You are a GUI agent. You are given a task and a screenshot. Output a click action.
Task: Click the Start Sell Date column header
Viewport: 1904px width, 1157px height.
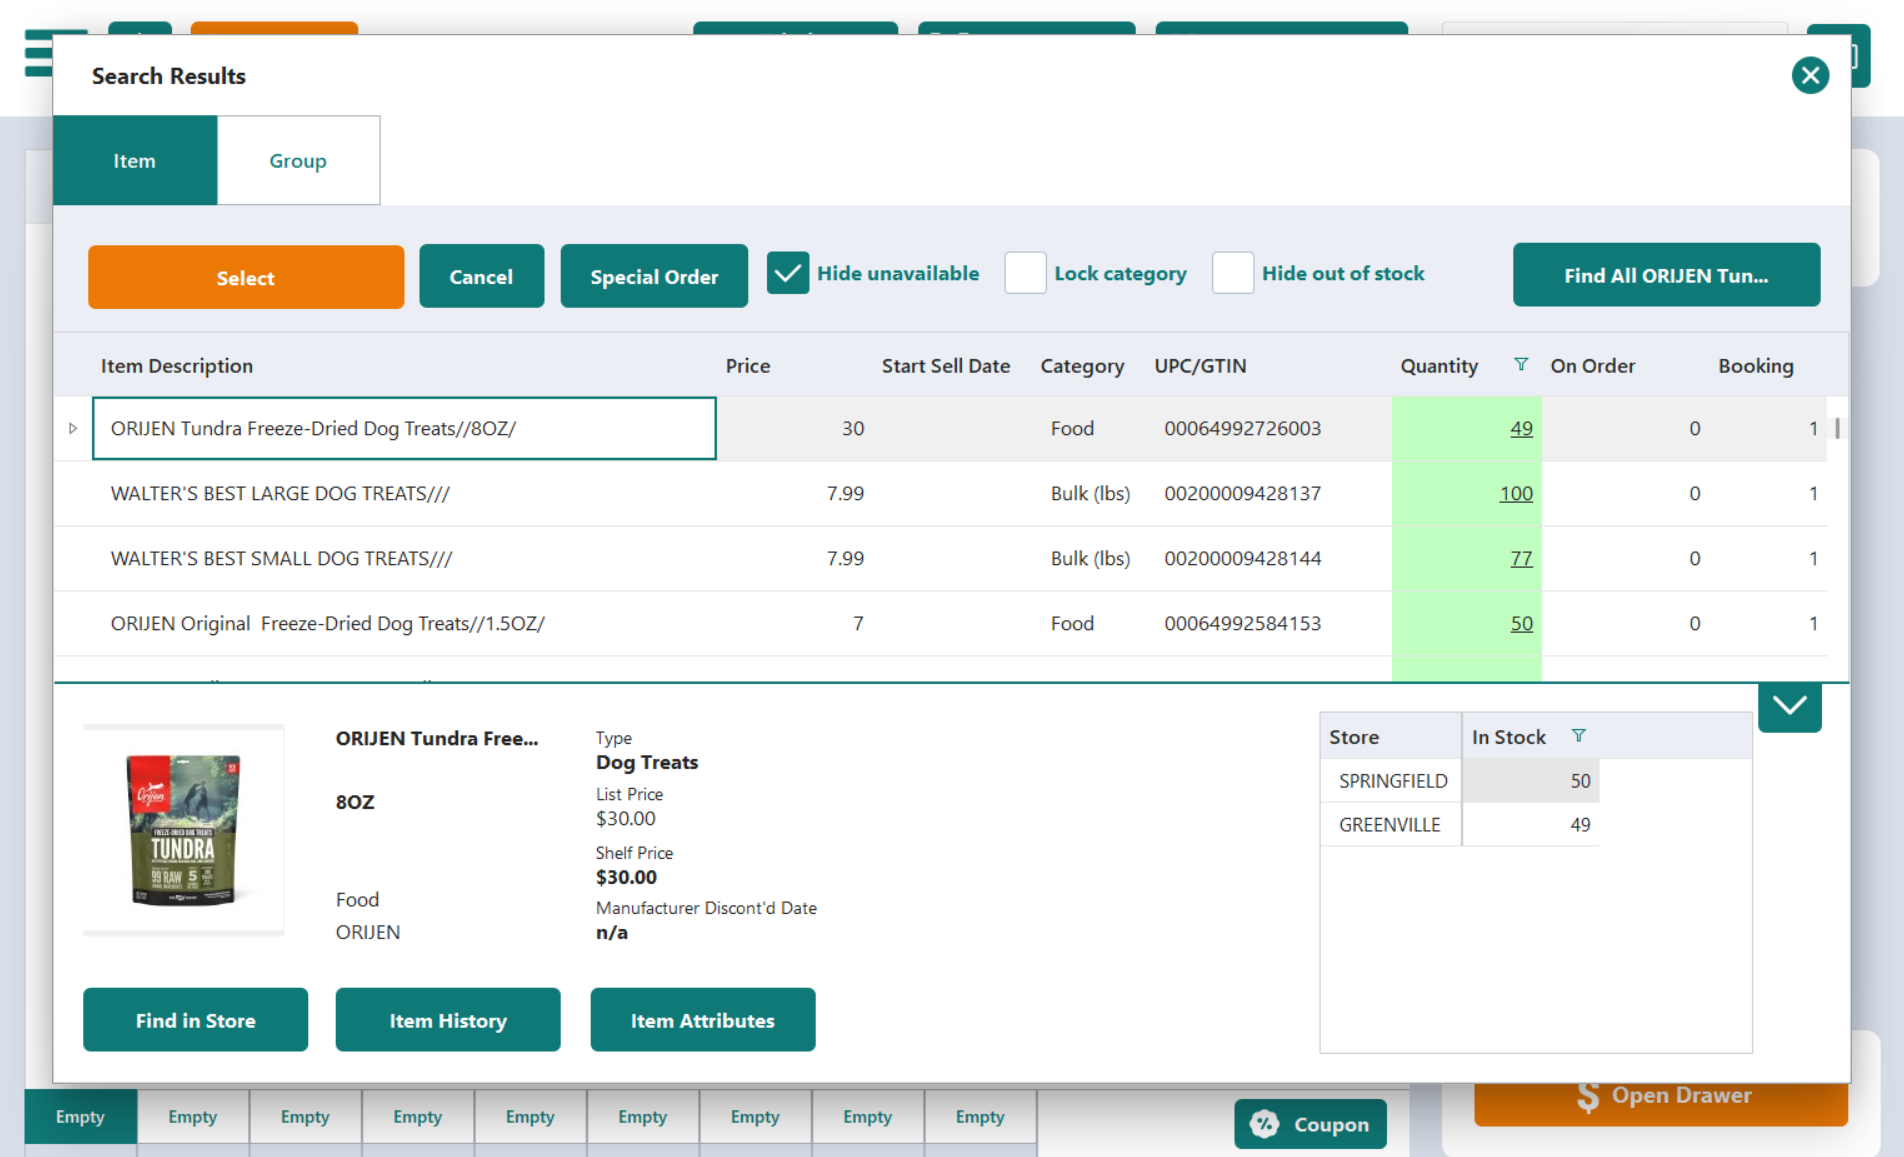pos(945,366)
